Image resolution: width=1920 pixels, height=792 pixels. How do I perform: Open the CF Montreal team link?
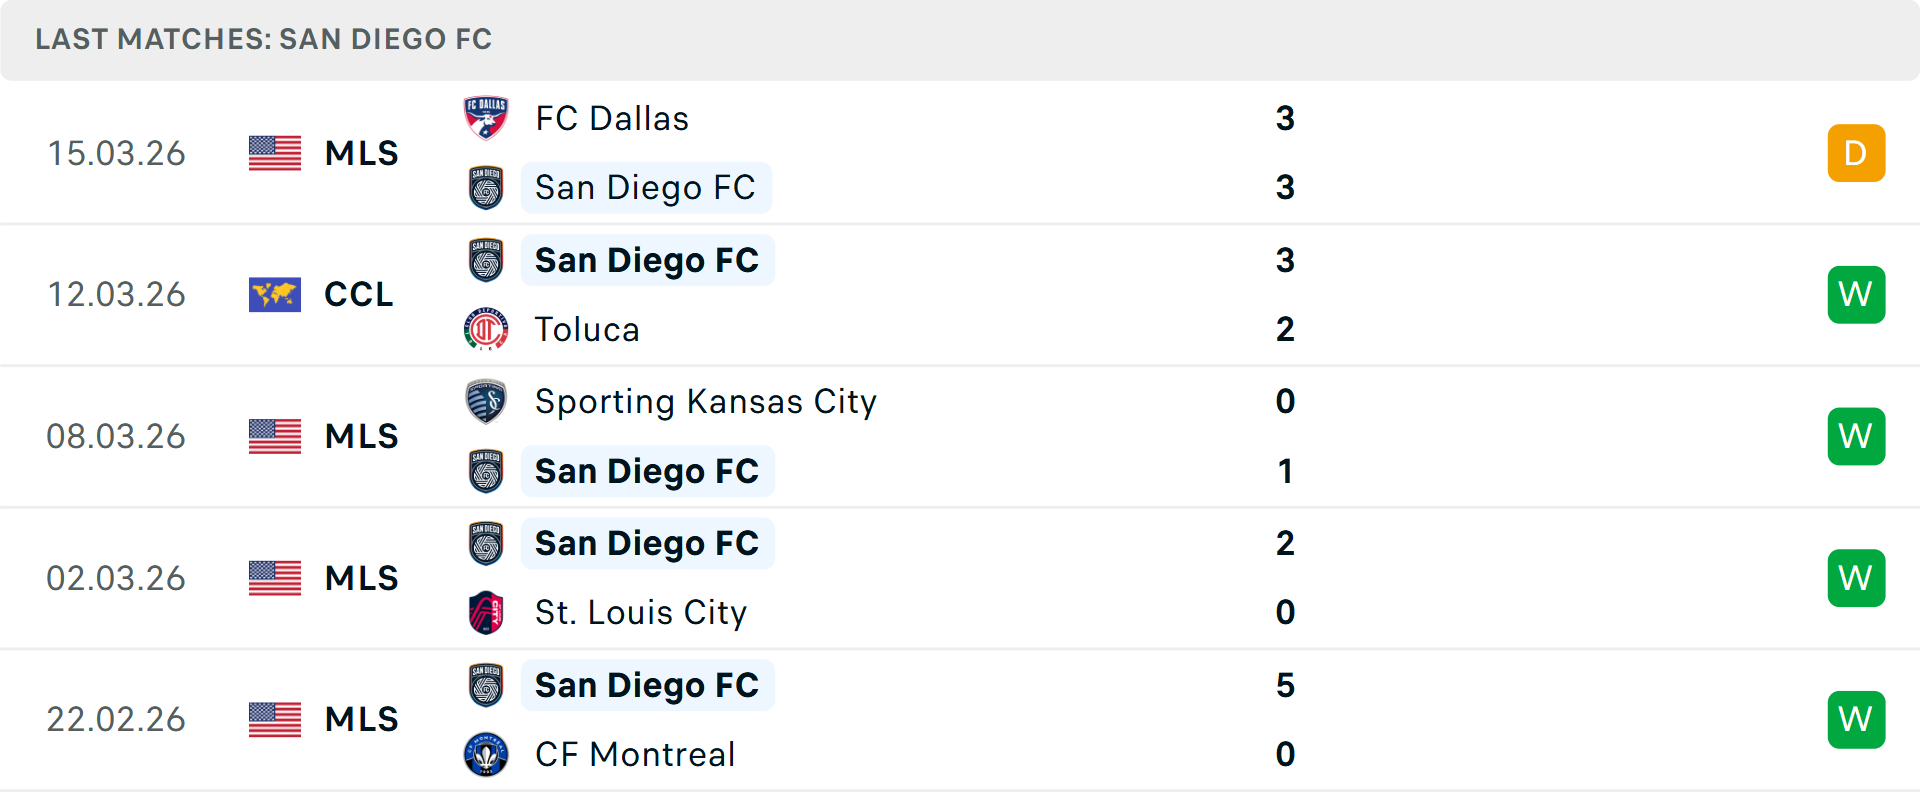pos(635,755)
